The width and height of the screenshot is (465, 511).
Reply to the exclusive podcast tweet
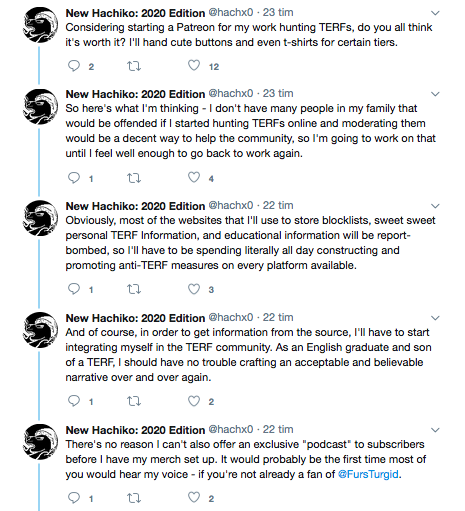tap(74, 498)
